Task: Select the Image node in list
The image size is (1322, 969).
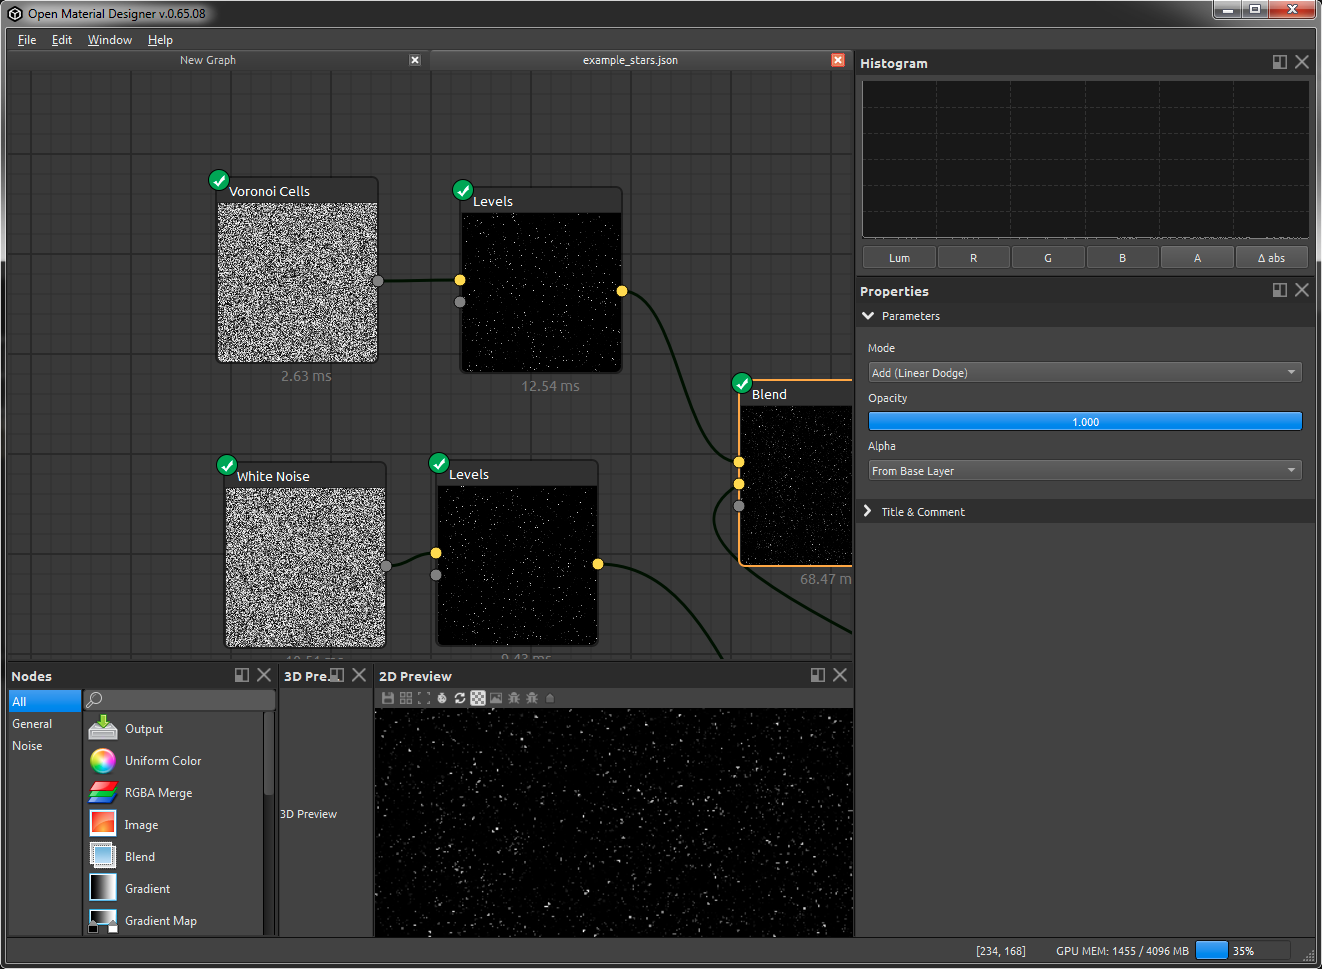Action: point(173,825)
